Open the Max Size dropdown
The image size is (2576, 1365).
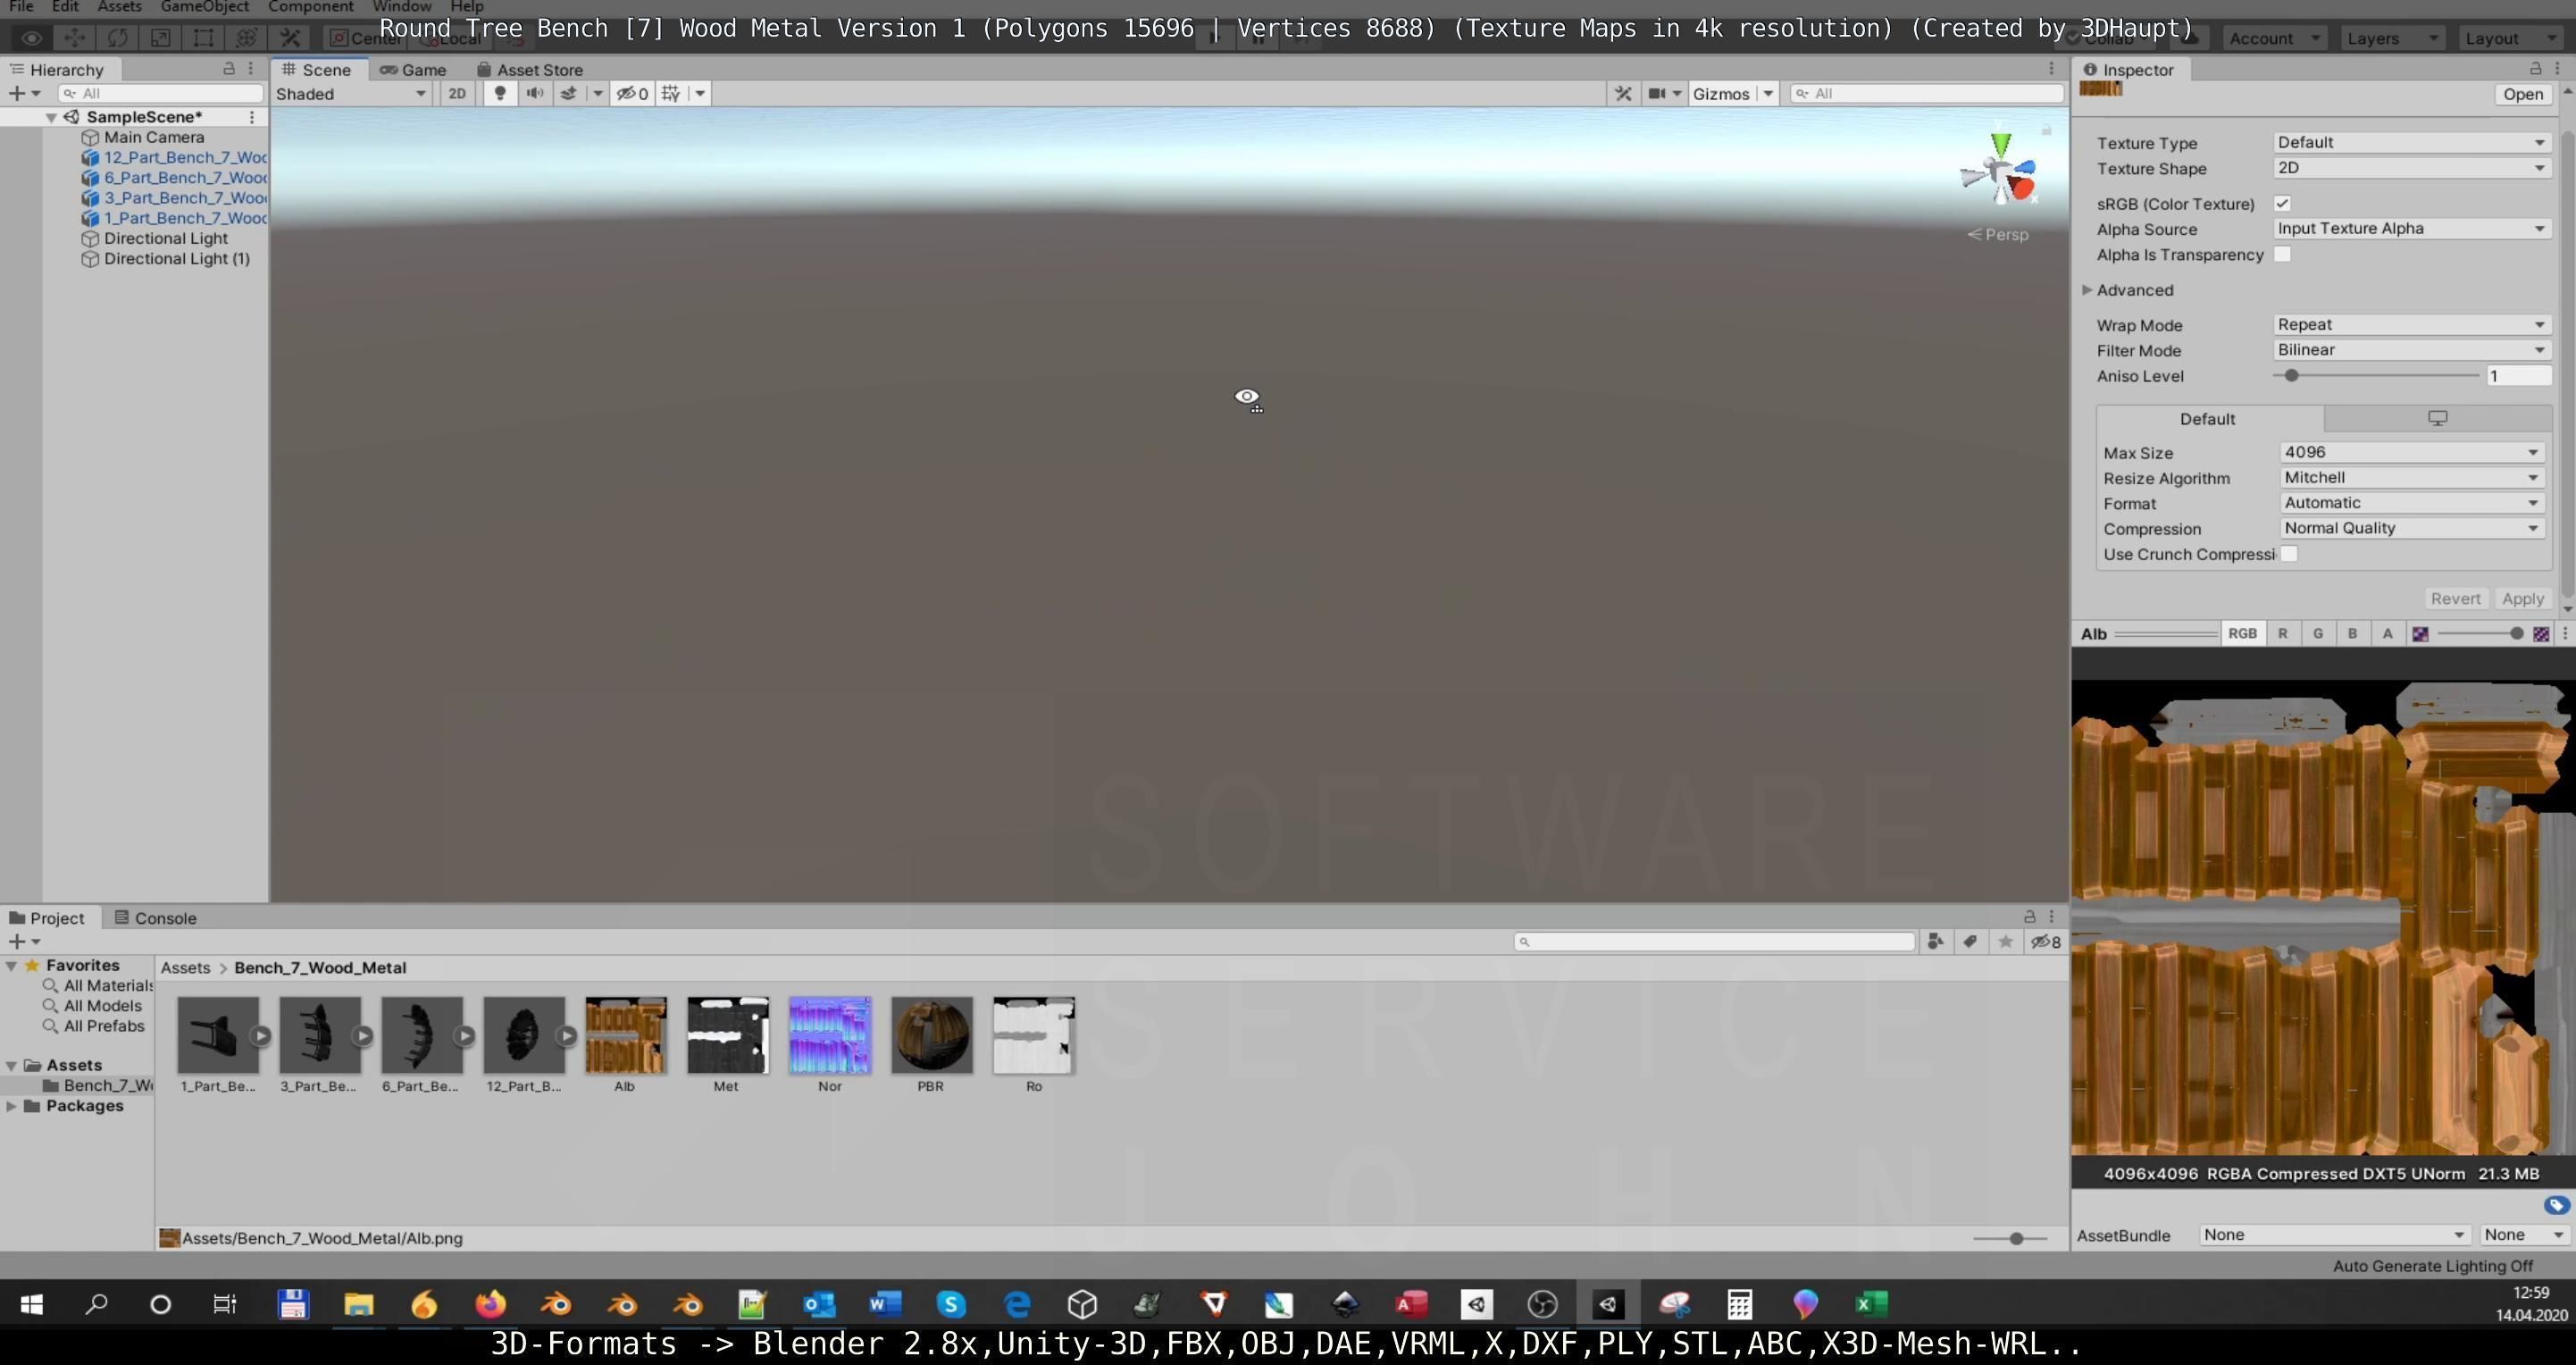tap(2410, 452)
